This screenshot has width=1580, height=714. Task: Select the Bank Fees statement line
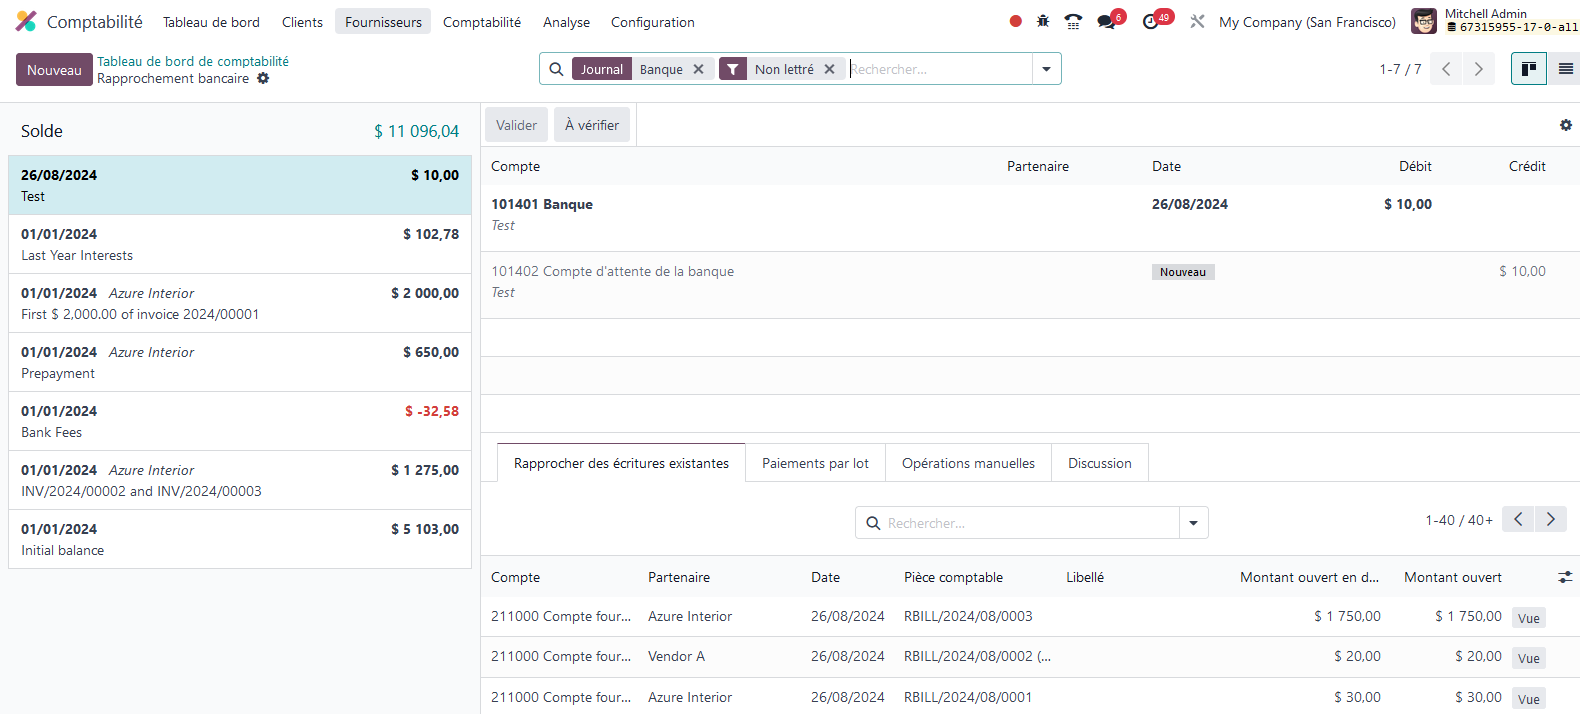coord(239,421)
